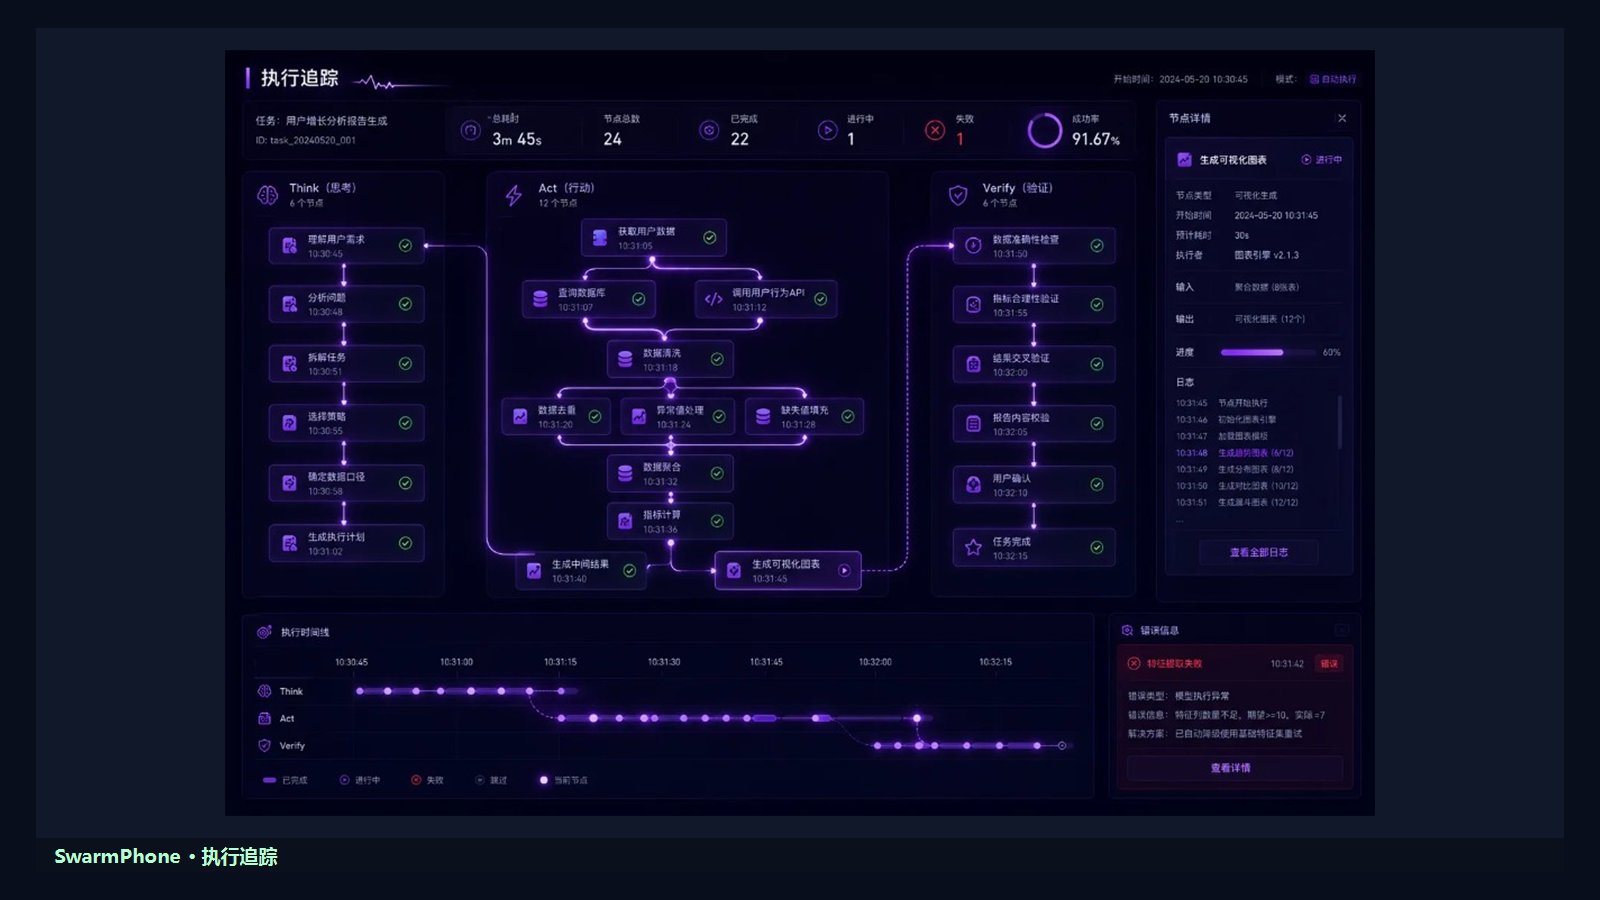The height and width of the screenshot is (900, 1600).
Task: Click green checkmark on 生成中间结果 node
Action: click(x=630, y=571)
